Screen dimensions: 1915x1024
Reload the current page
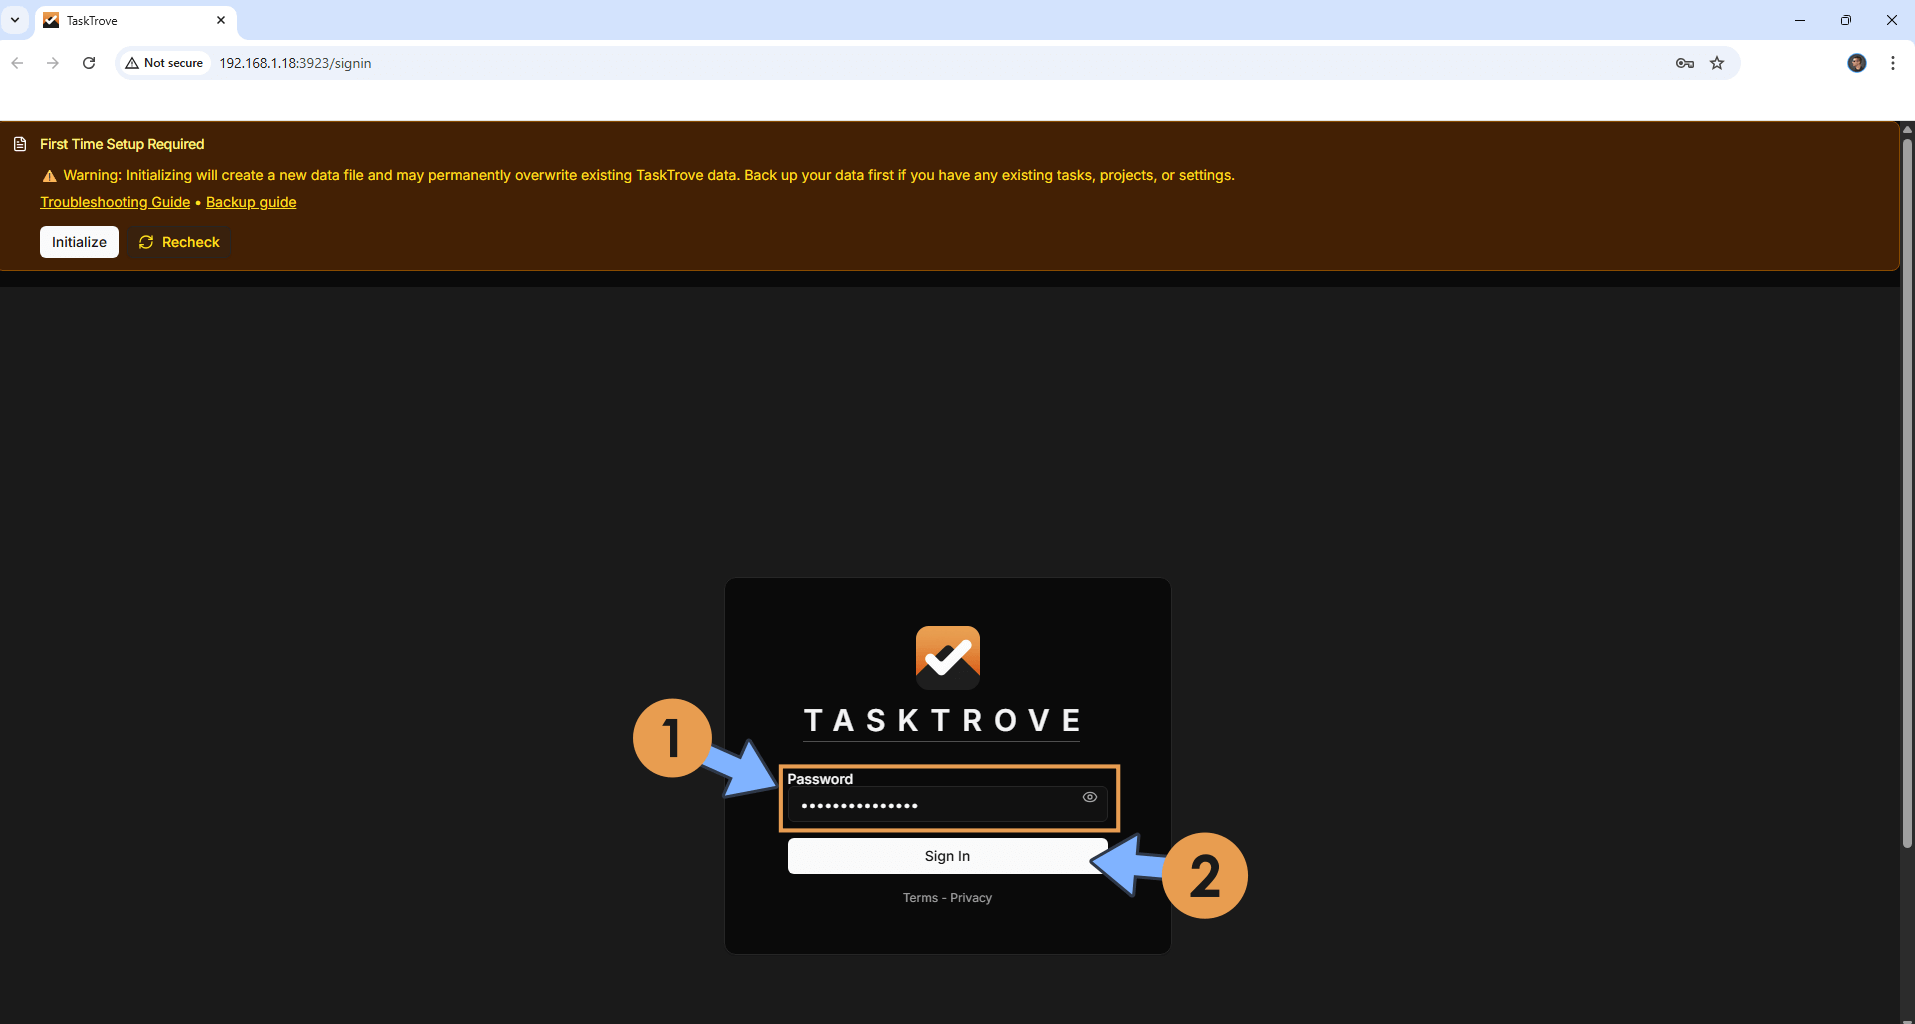tap(88, 62)
